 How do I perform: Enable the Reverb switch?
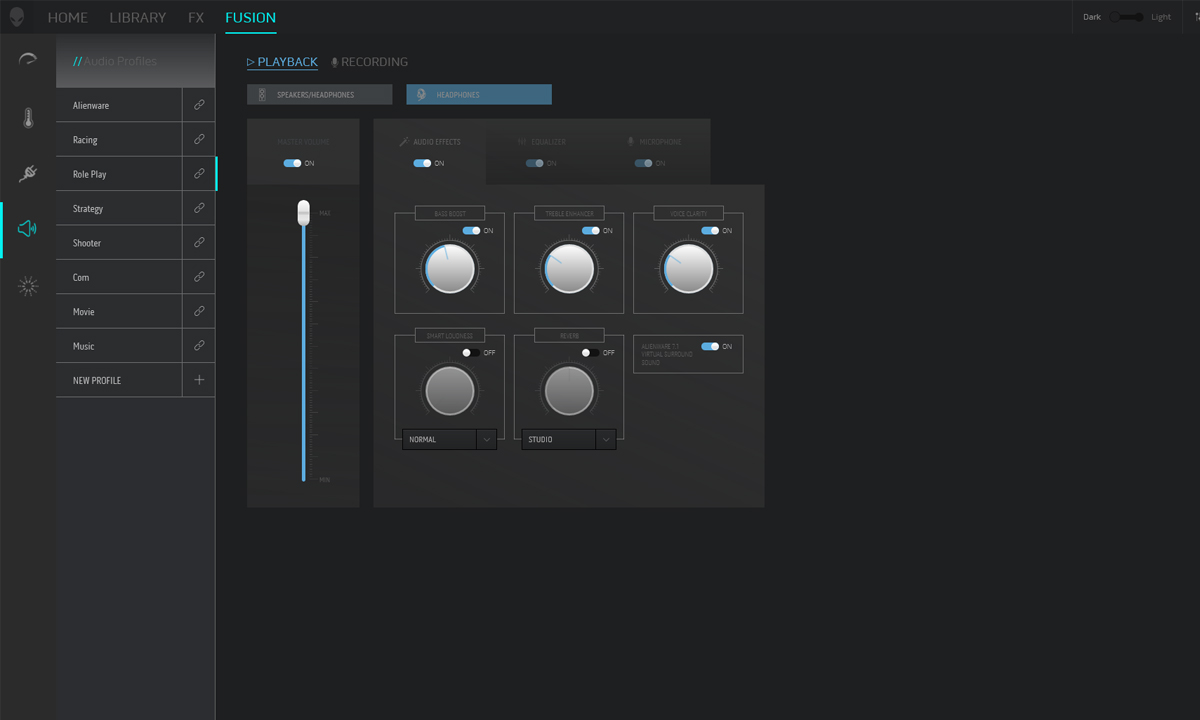point(590,353)
